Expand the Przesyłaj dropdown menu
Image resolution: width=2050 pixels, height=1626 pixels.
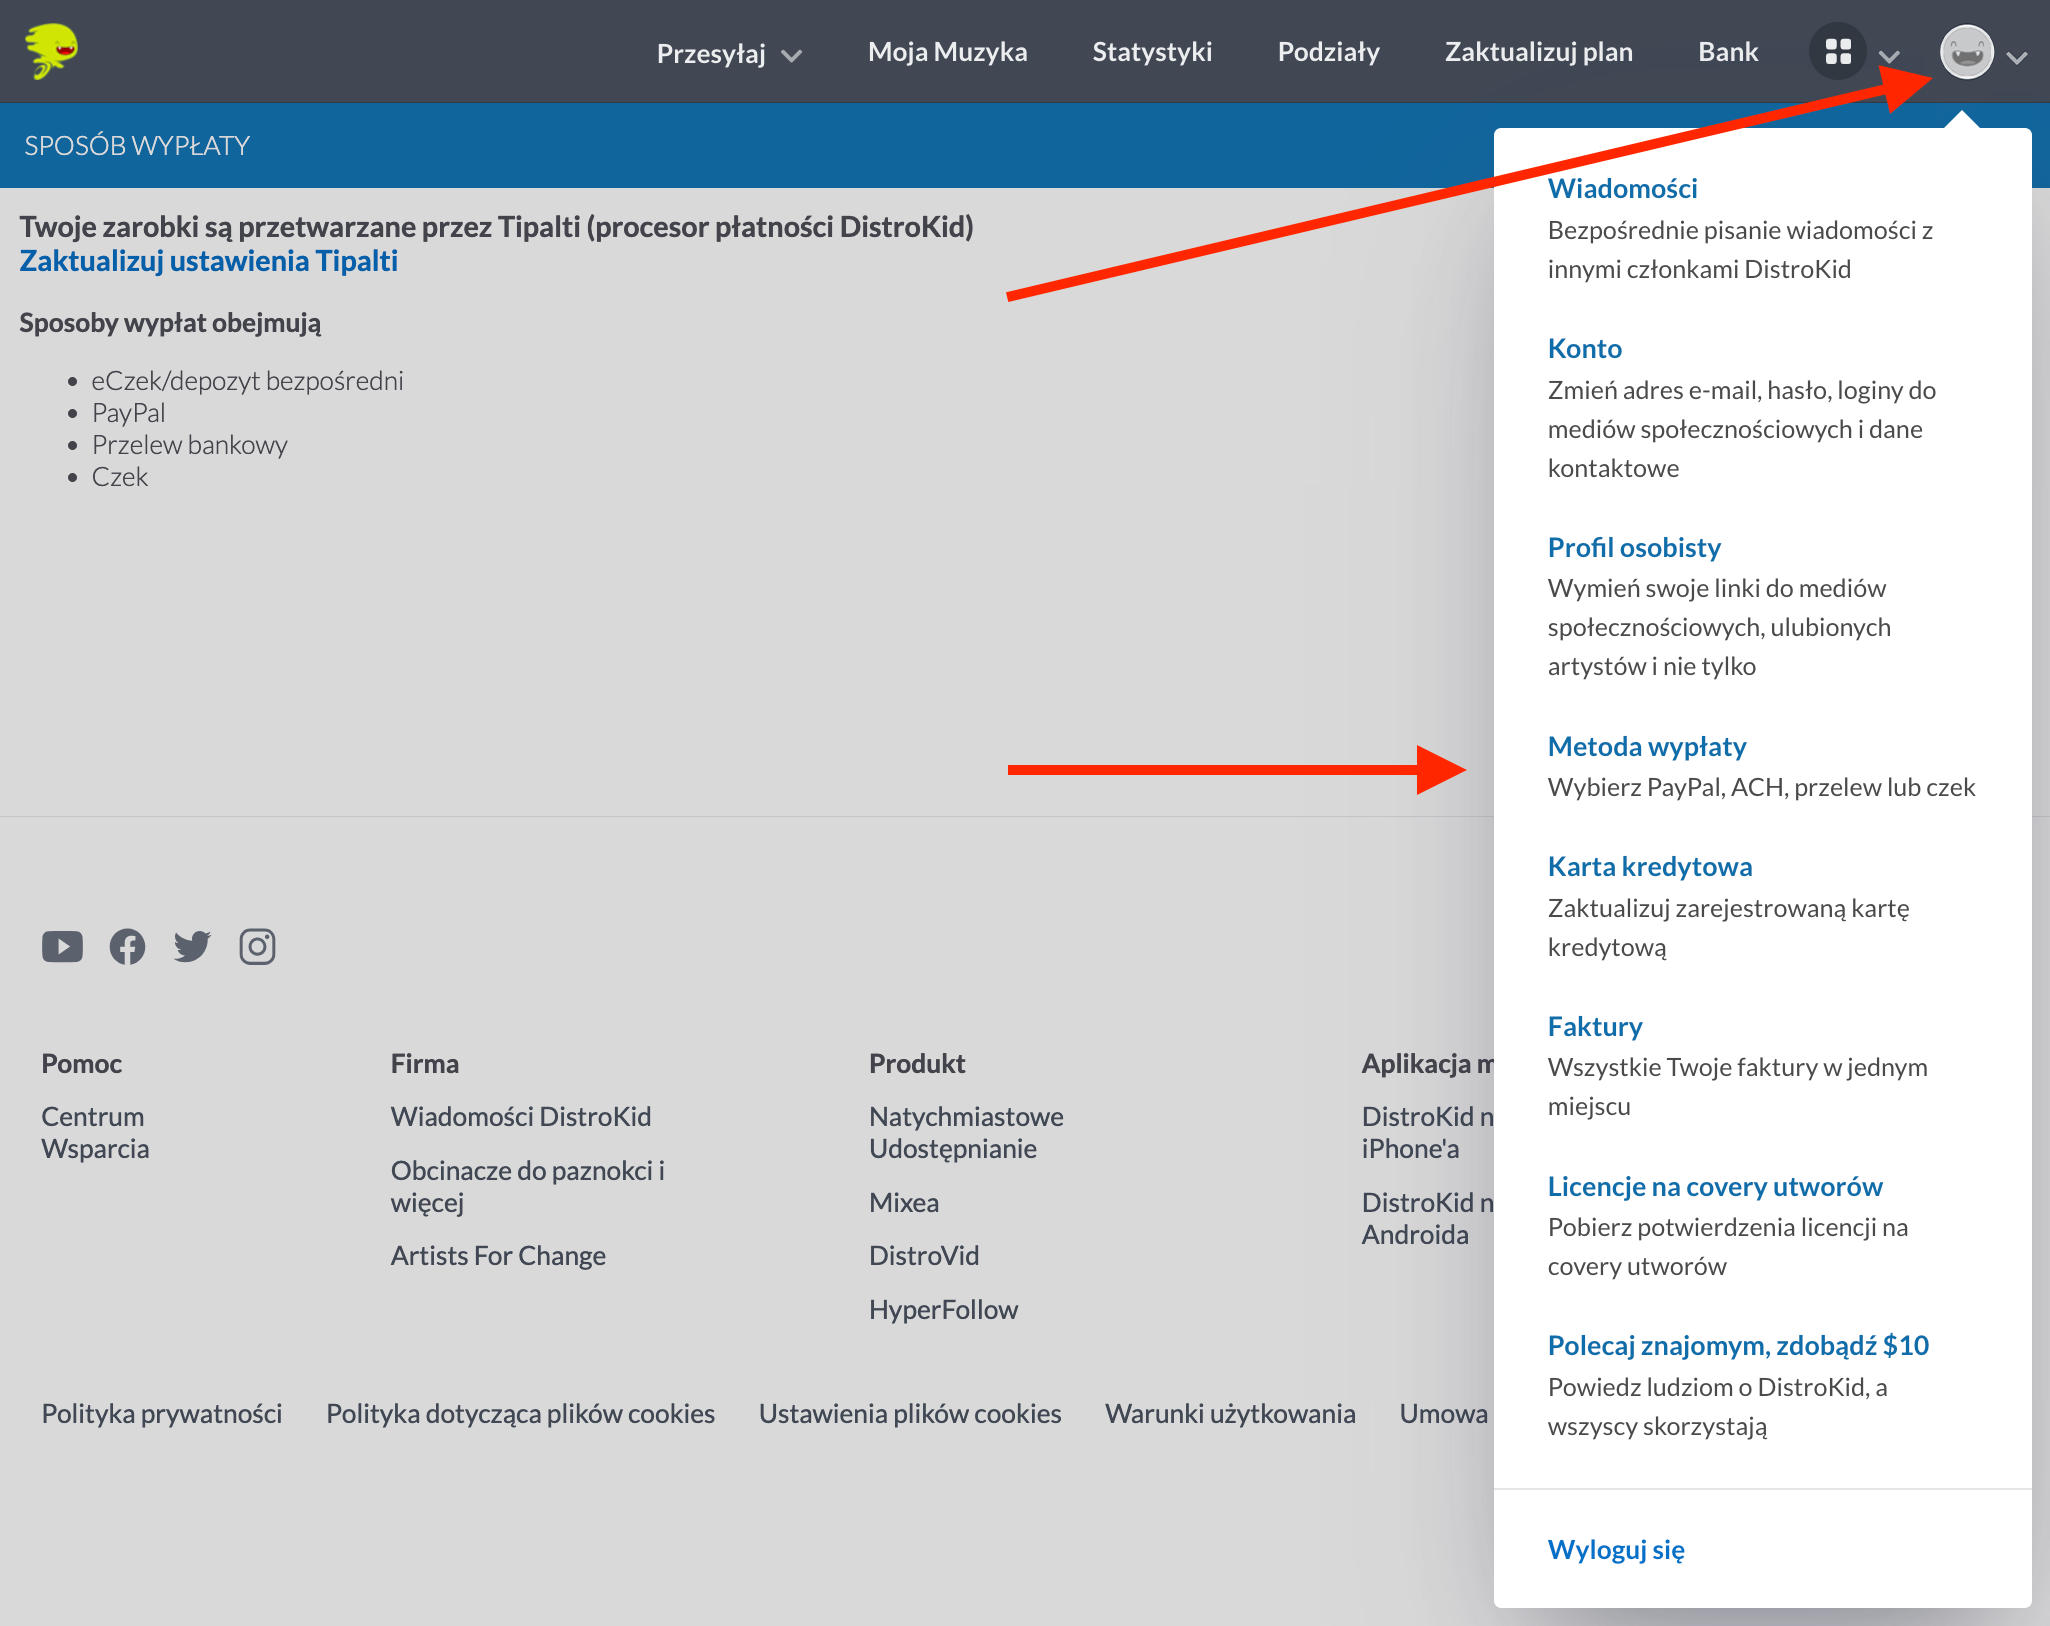point(729,53)
